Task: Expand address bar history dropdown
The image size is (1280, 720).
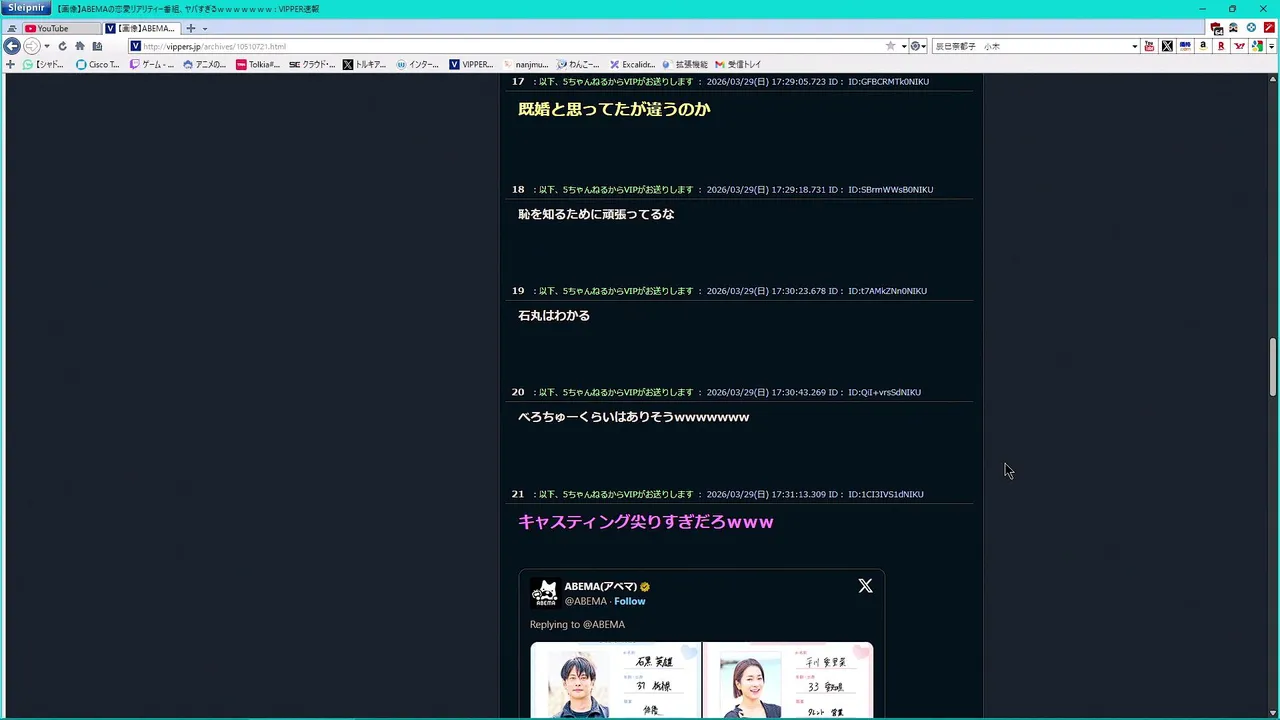Action: pyautogui.click(x=904, y=46)
